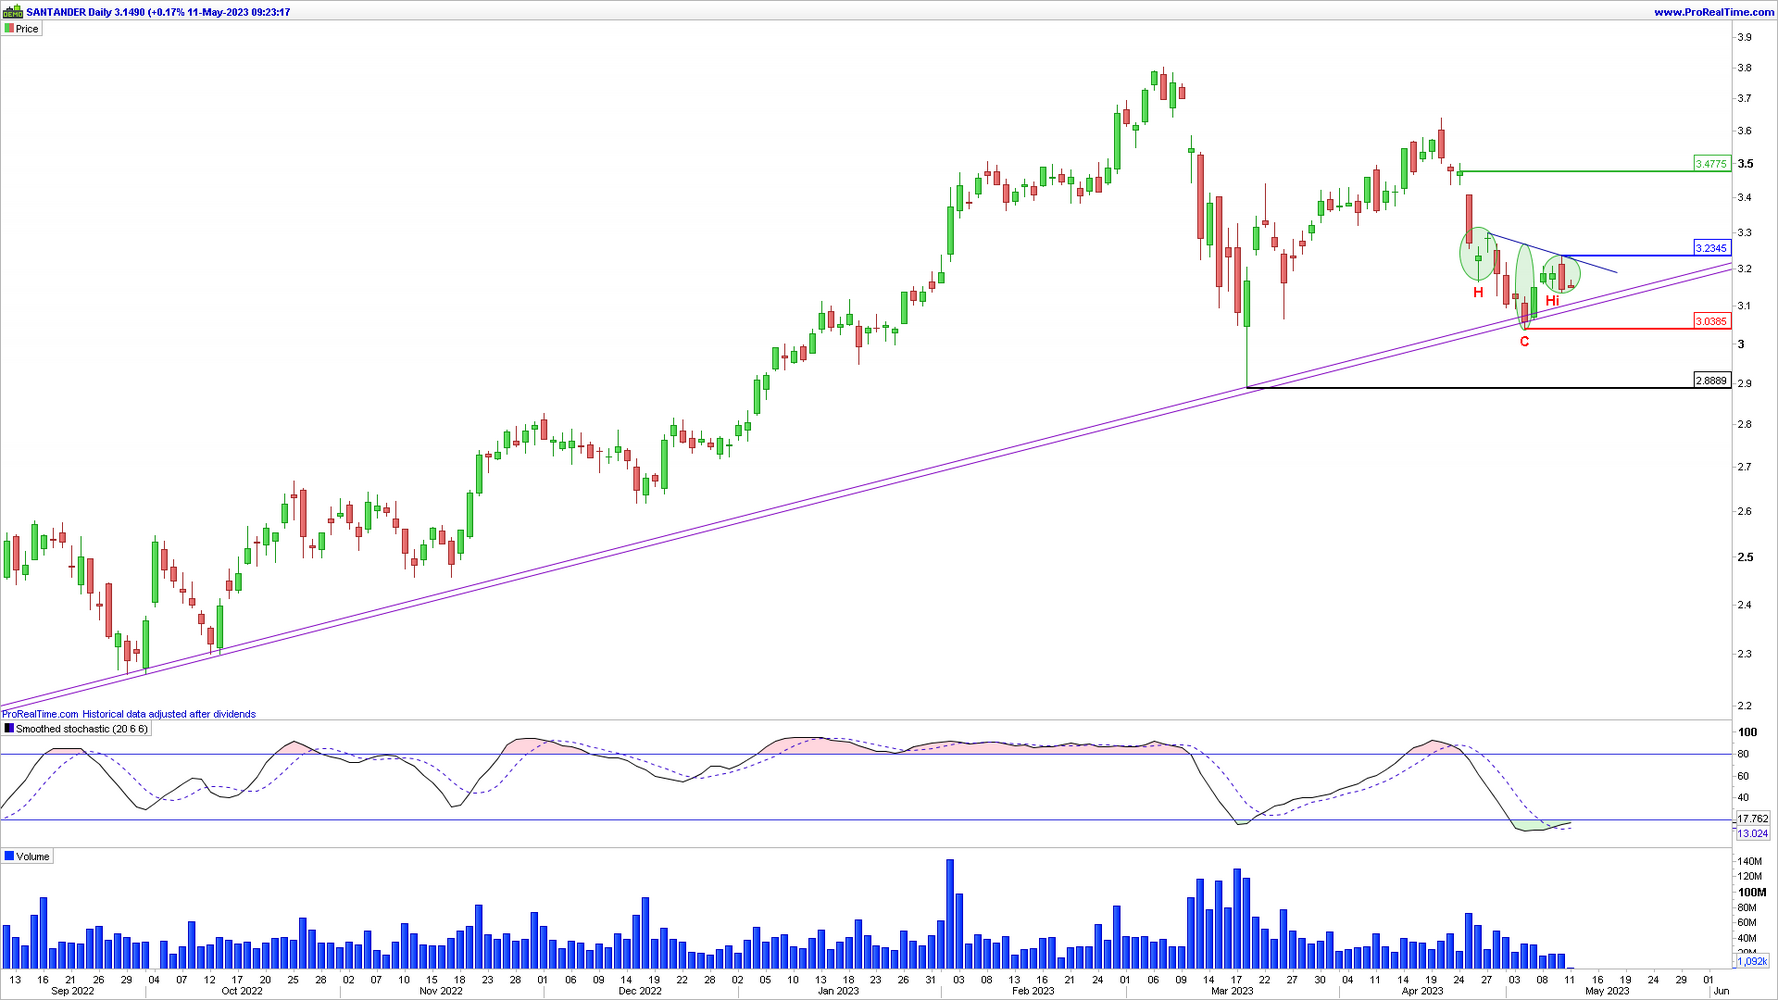Screen dimensions: 1778x1000
Task: Click the Jun month label
Action: point(1721,992)
